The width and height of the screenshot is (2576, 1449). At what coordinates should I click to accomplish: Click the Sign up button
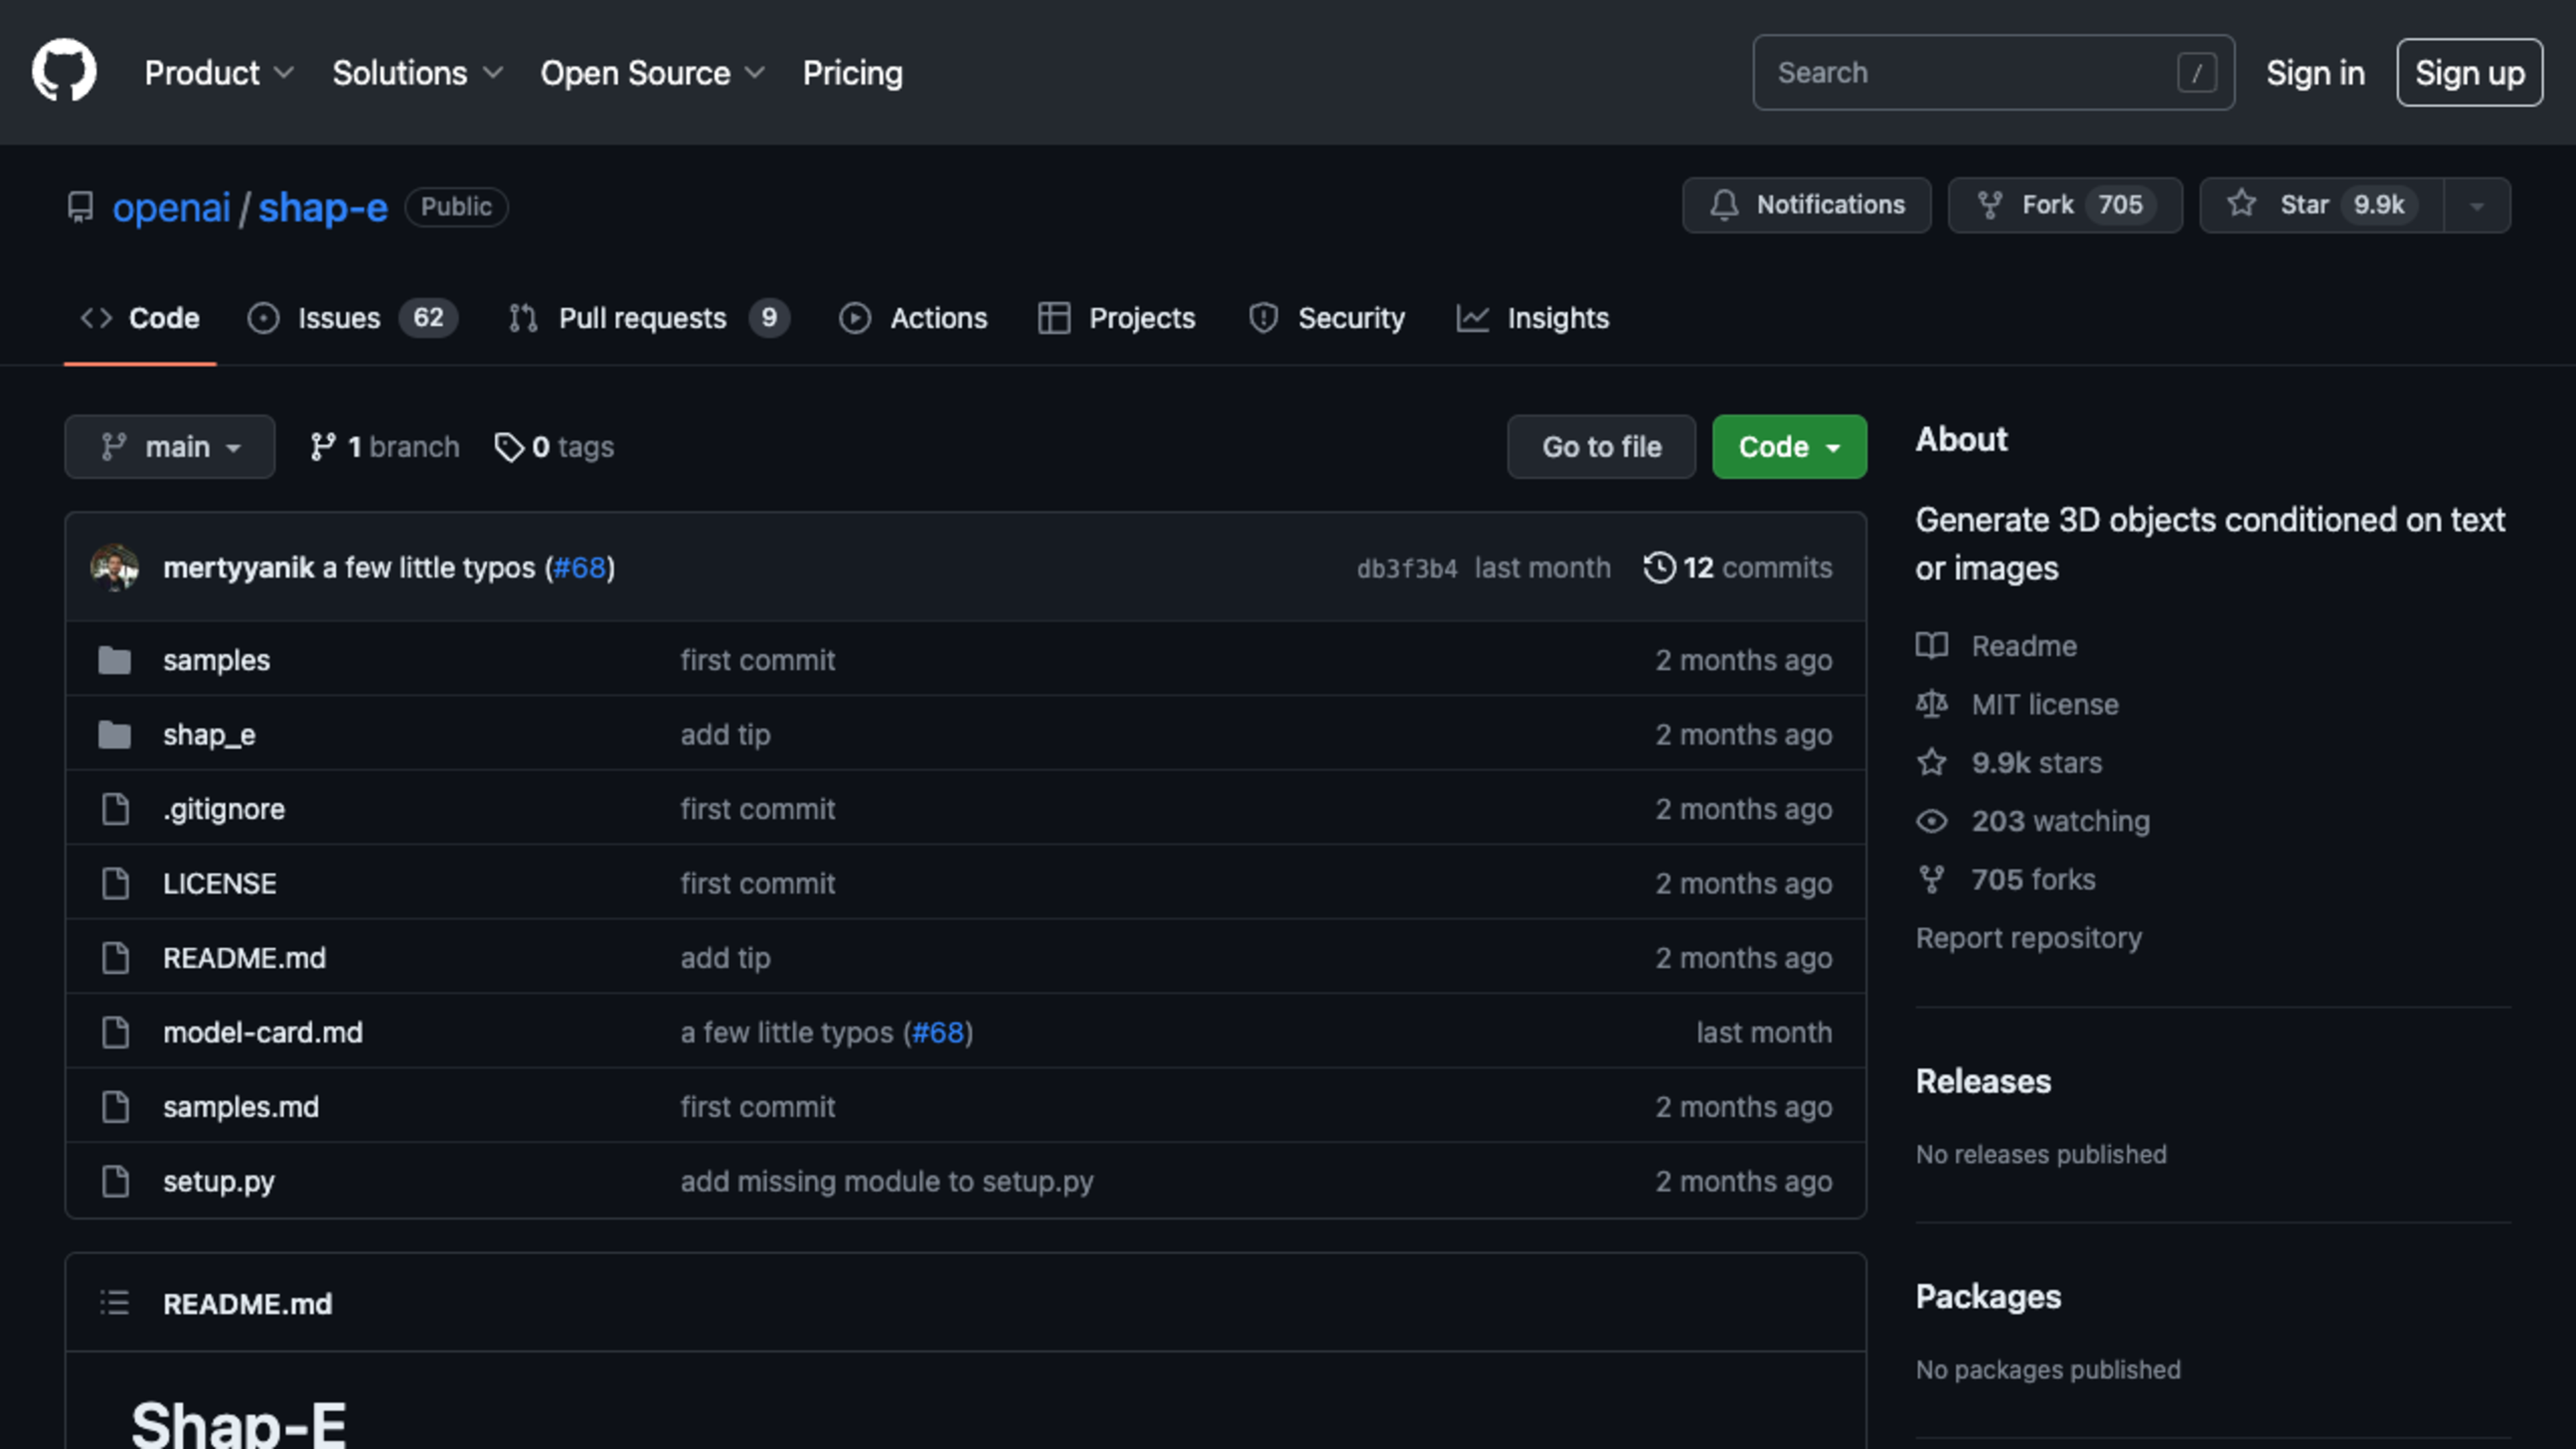2470,72
